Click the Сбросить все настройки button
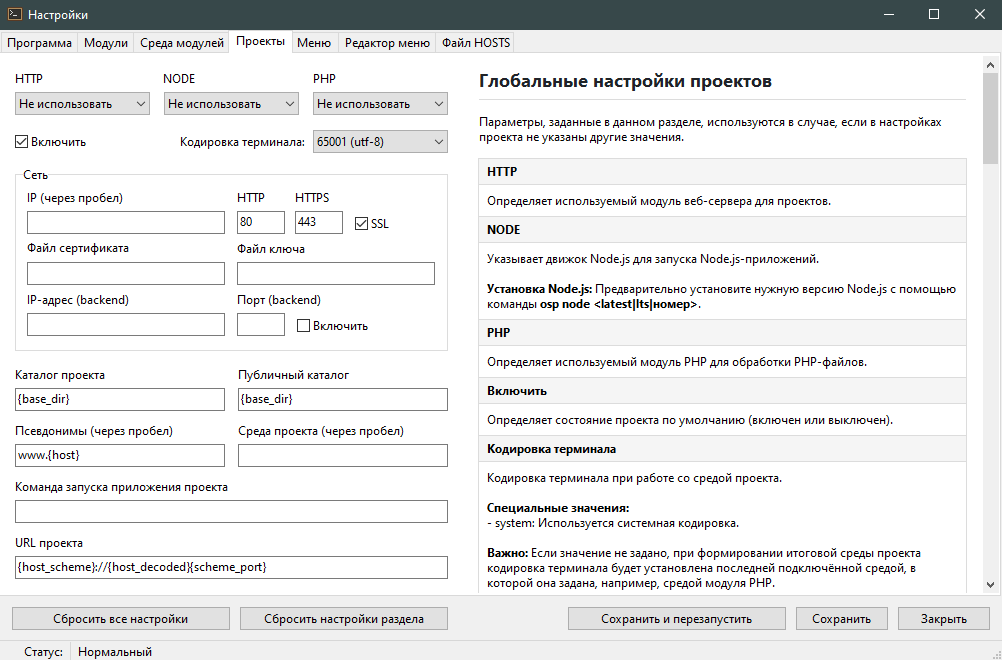1002x660 pixels. [120, 618]
